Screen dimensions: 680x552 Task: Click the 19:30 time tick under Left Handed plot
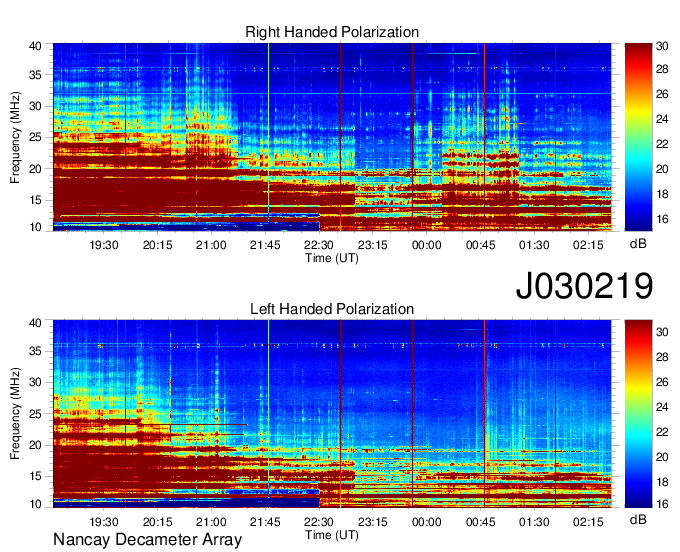[x=104, y=522]
